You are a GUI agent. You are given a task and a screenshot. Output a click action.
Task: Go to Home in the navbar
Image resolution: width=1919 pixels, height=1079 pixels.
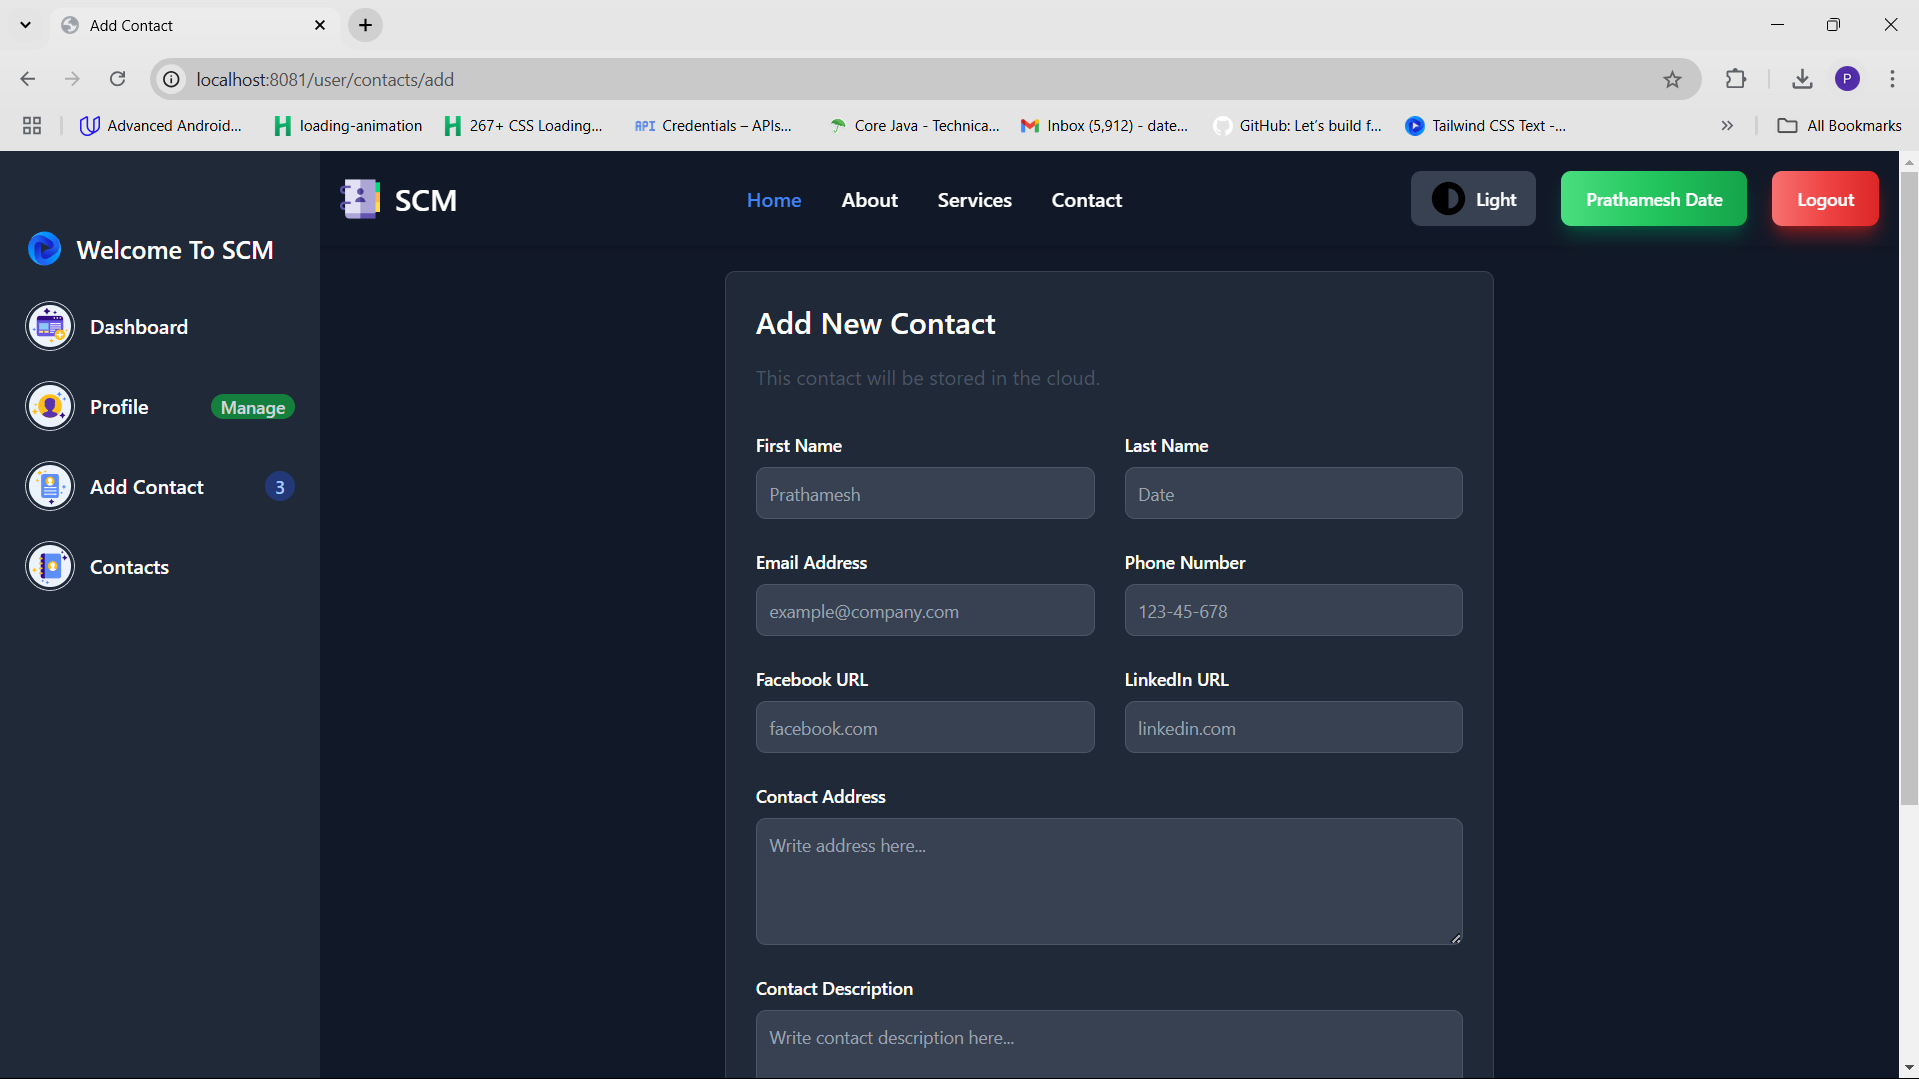click(x=774, y=200)
